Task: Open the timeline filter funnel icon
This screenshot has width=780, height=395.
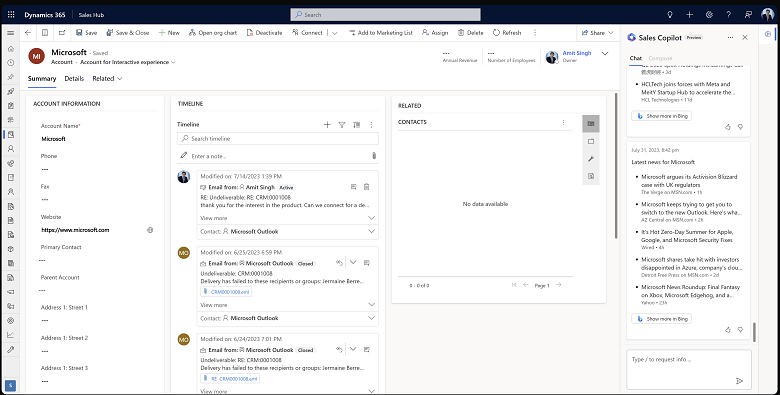Action: pyautogui.click(x=342, y=125)
